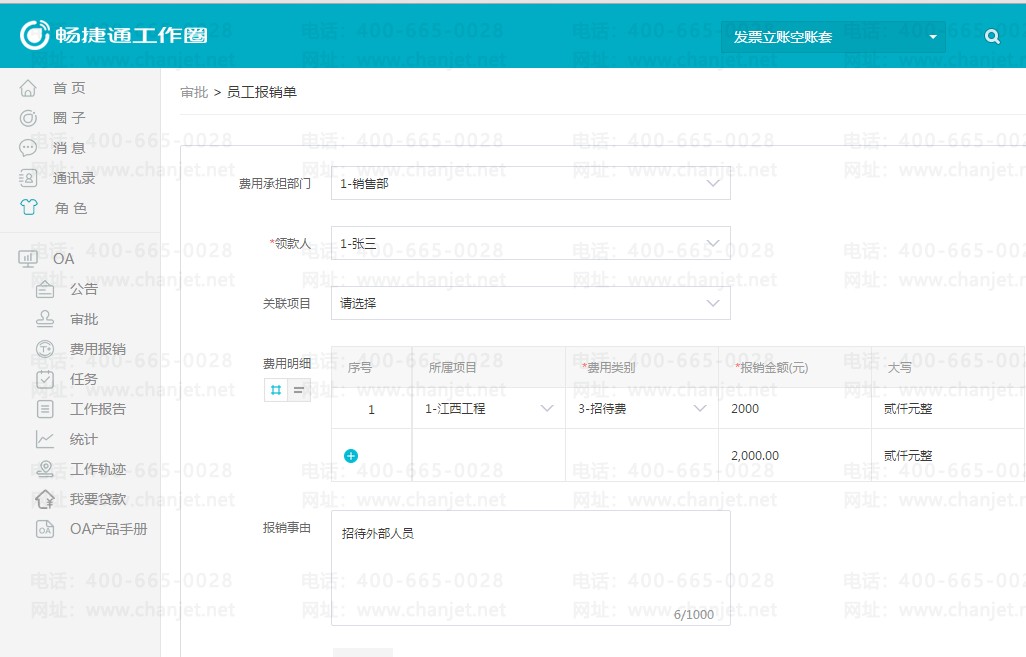This screenshot has width=1026, height=657.
Task: Open 工作报告 in OA menu
Action: click(97, 409)
